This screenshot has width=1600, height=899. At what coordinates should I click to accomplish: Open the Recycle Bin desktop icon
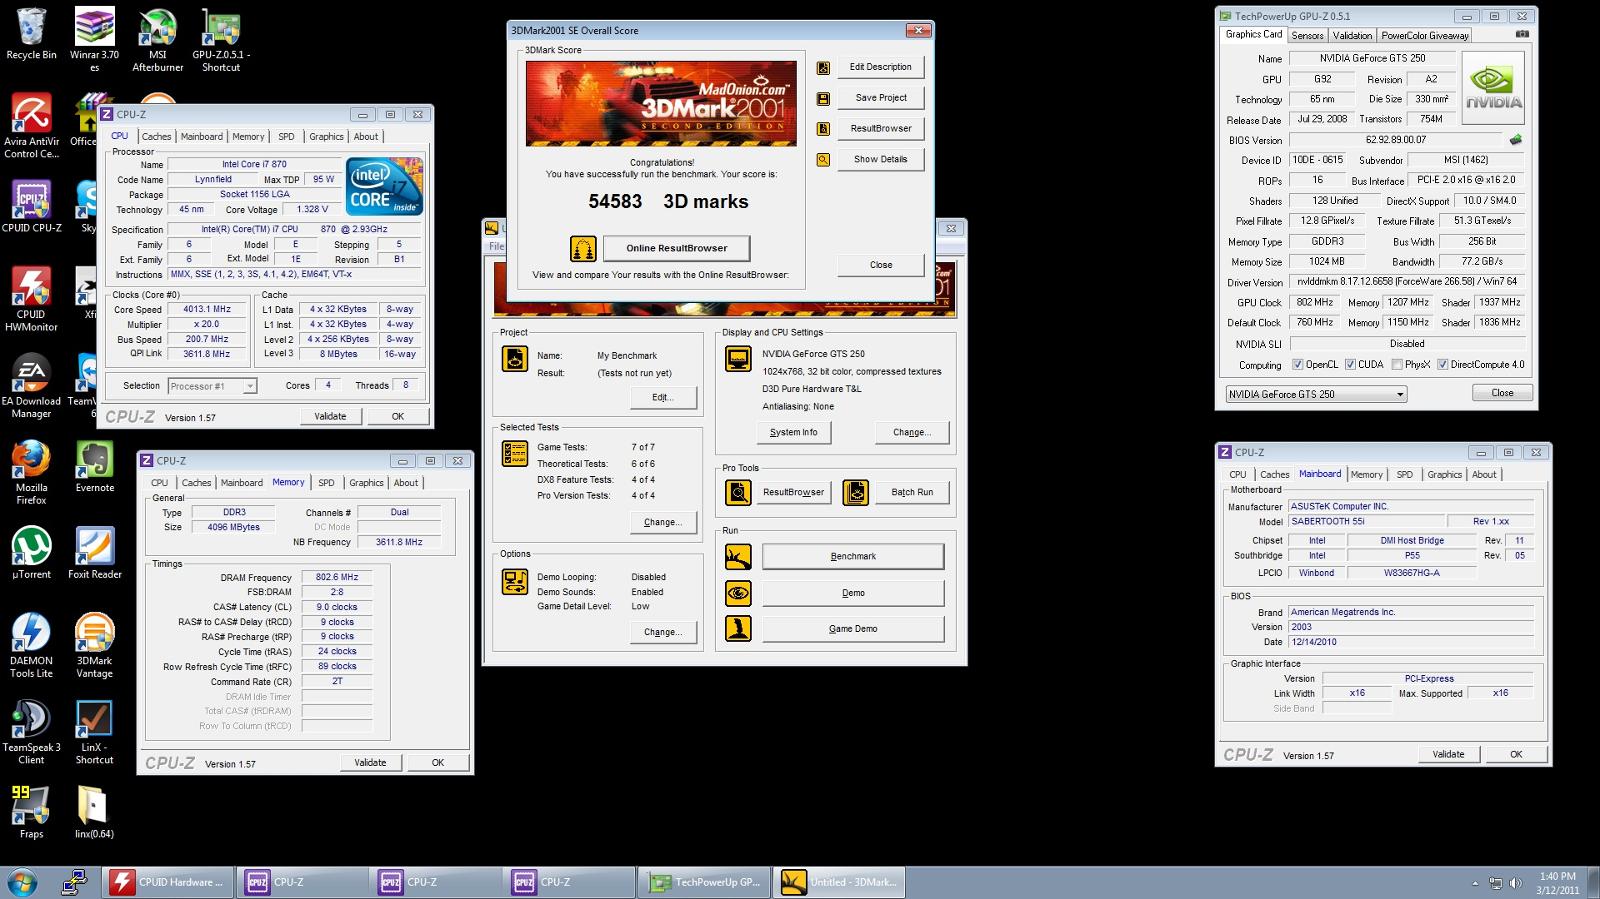point(31,34)
